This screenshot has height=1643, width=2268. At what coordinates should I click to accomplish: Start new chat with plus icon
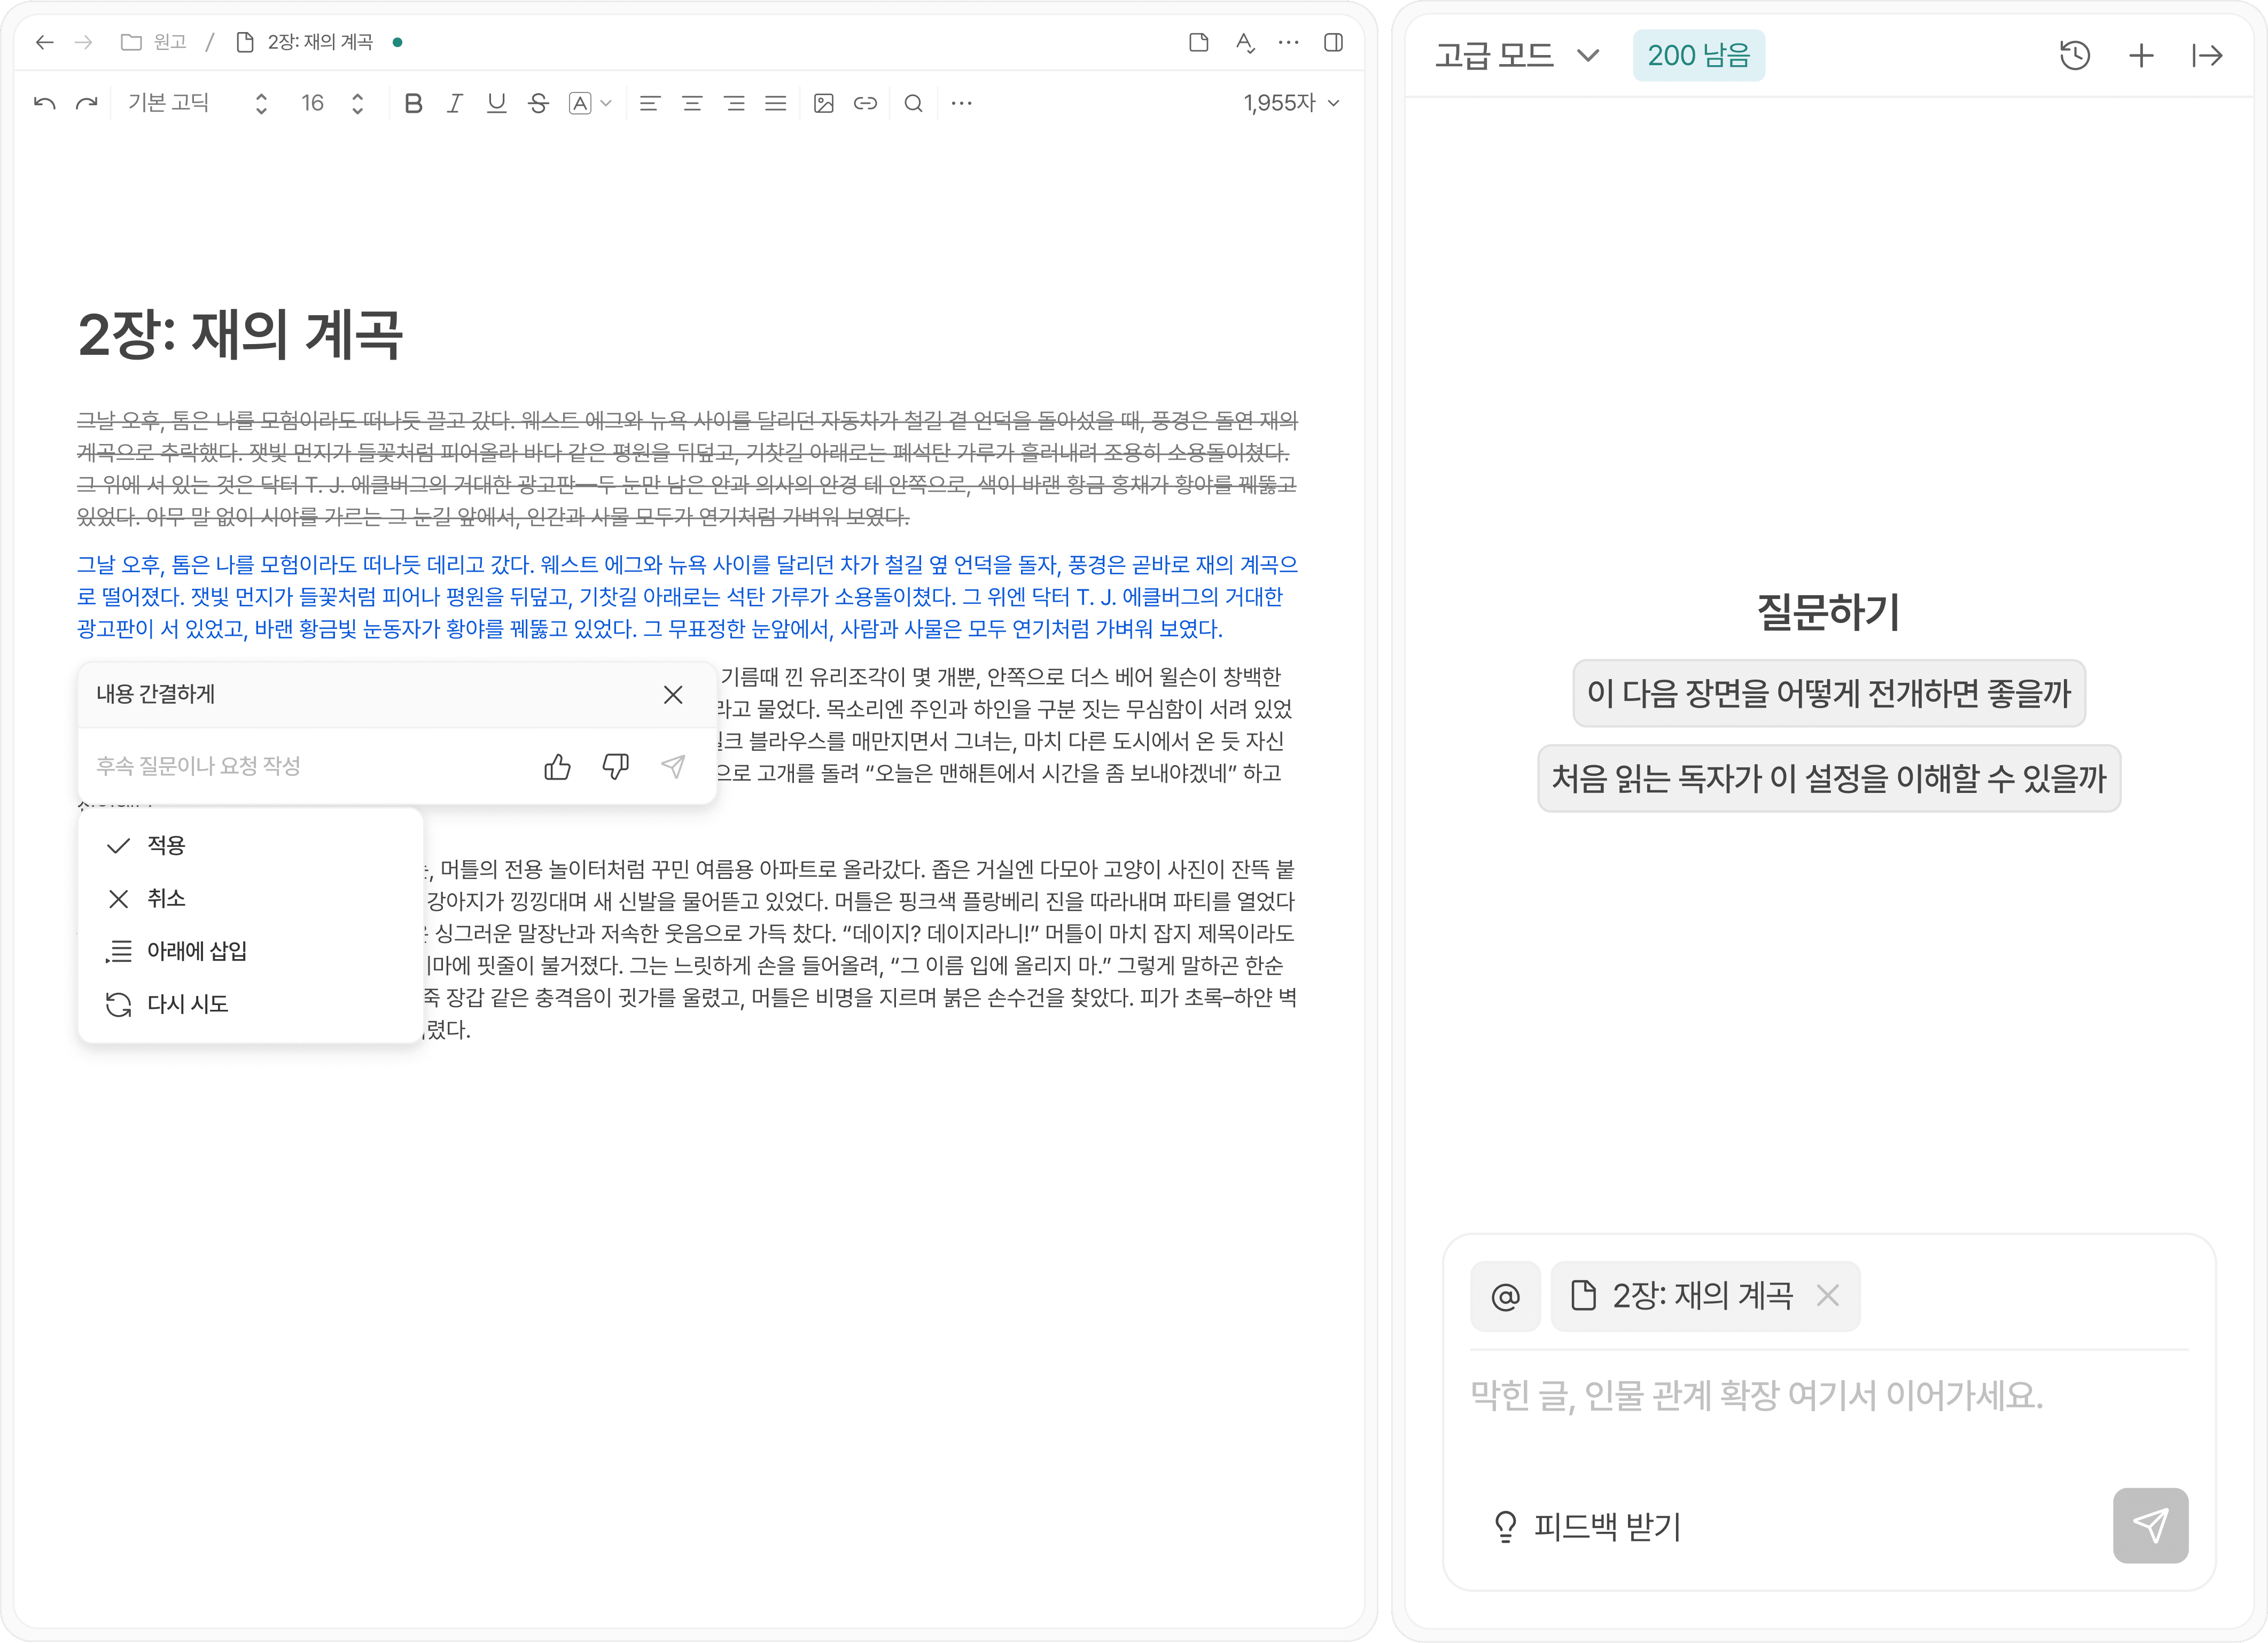(x=2141, y=55)
